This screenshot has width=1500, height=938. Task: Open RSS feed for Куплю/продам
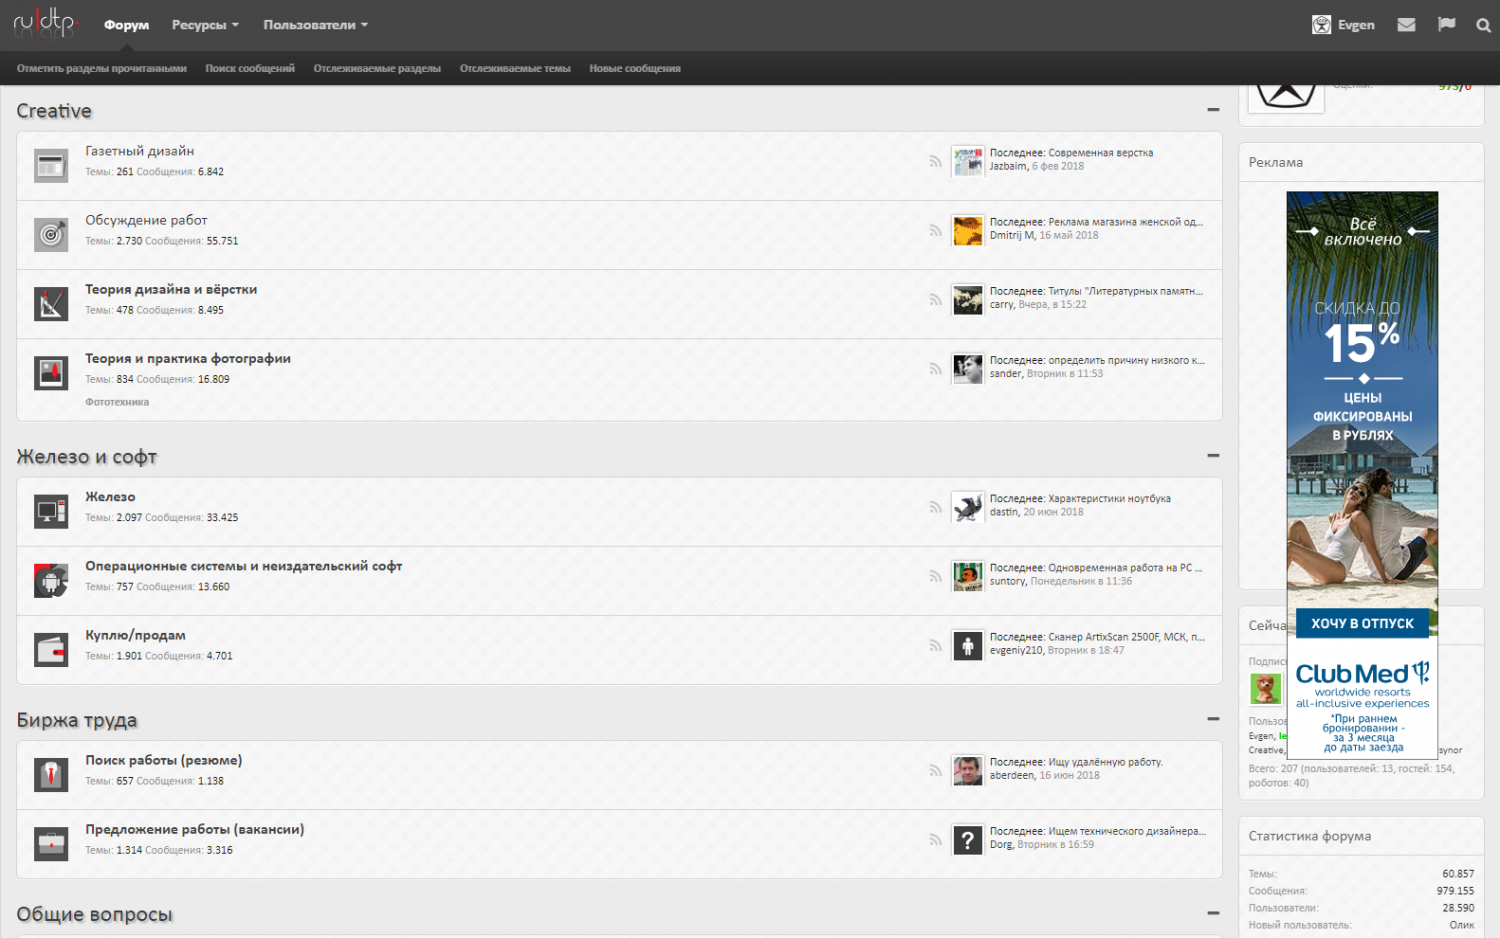coord(935,645)
